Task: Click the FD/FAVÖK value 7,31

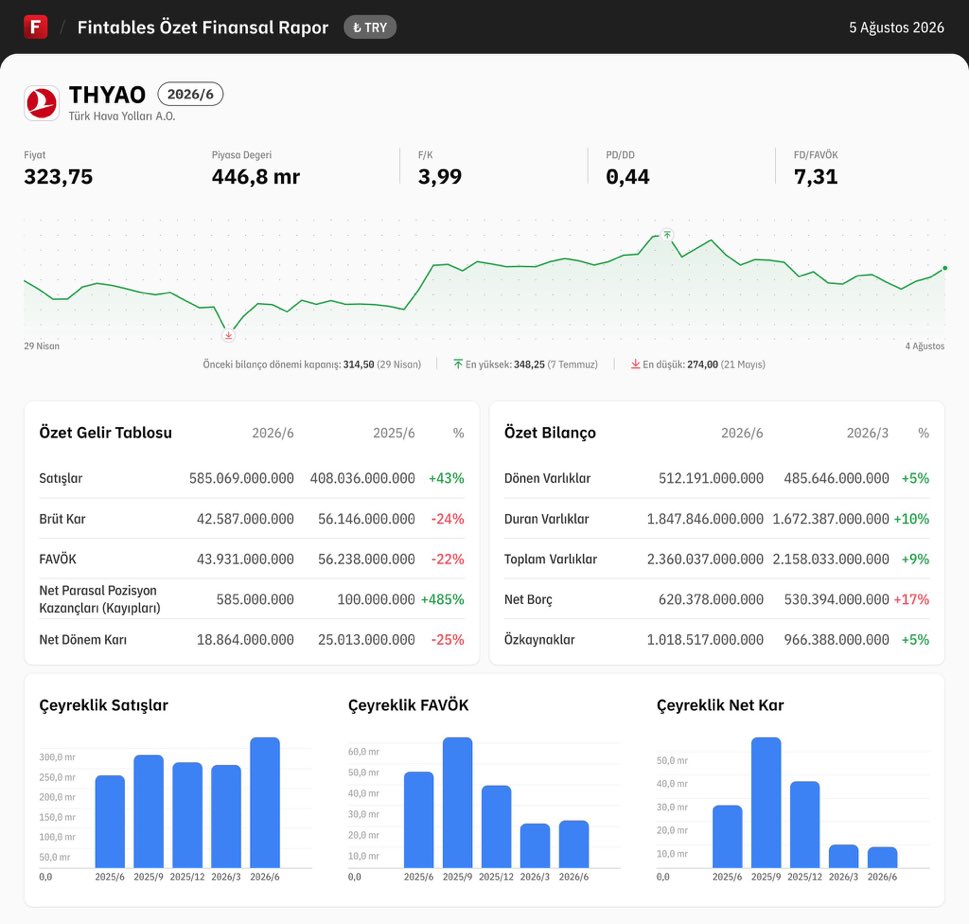Action: click(x=816, y=177)
